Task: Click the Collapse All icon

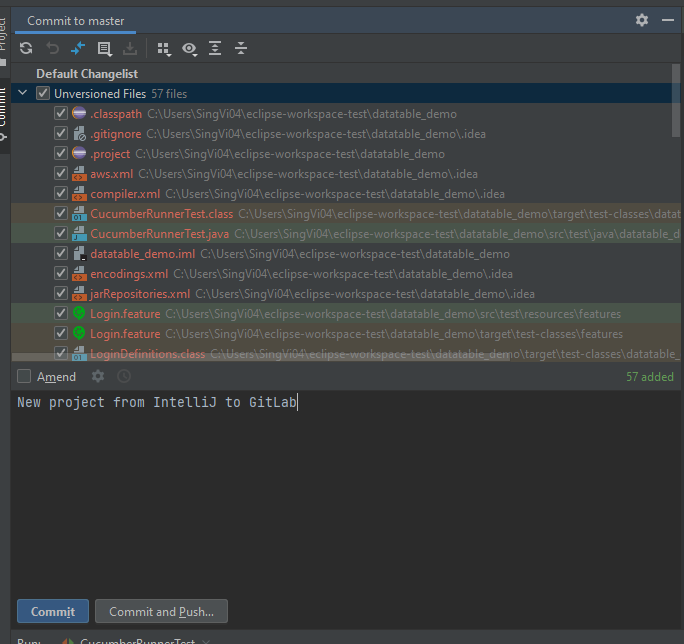Action: pos(241,48)
